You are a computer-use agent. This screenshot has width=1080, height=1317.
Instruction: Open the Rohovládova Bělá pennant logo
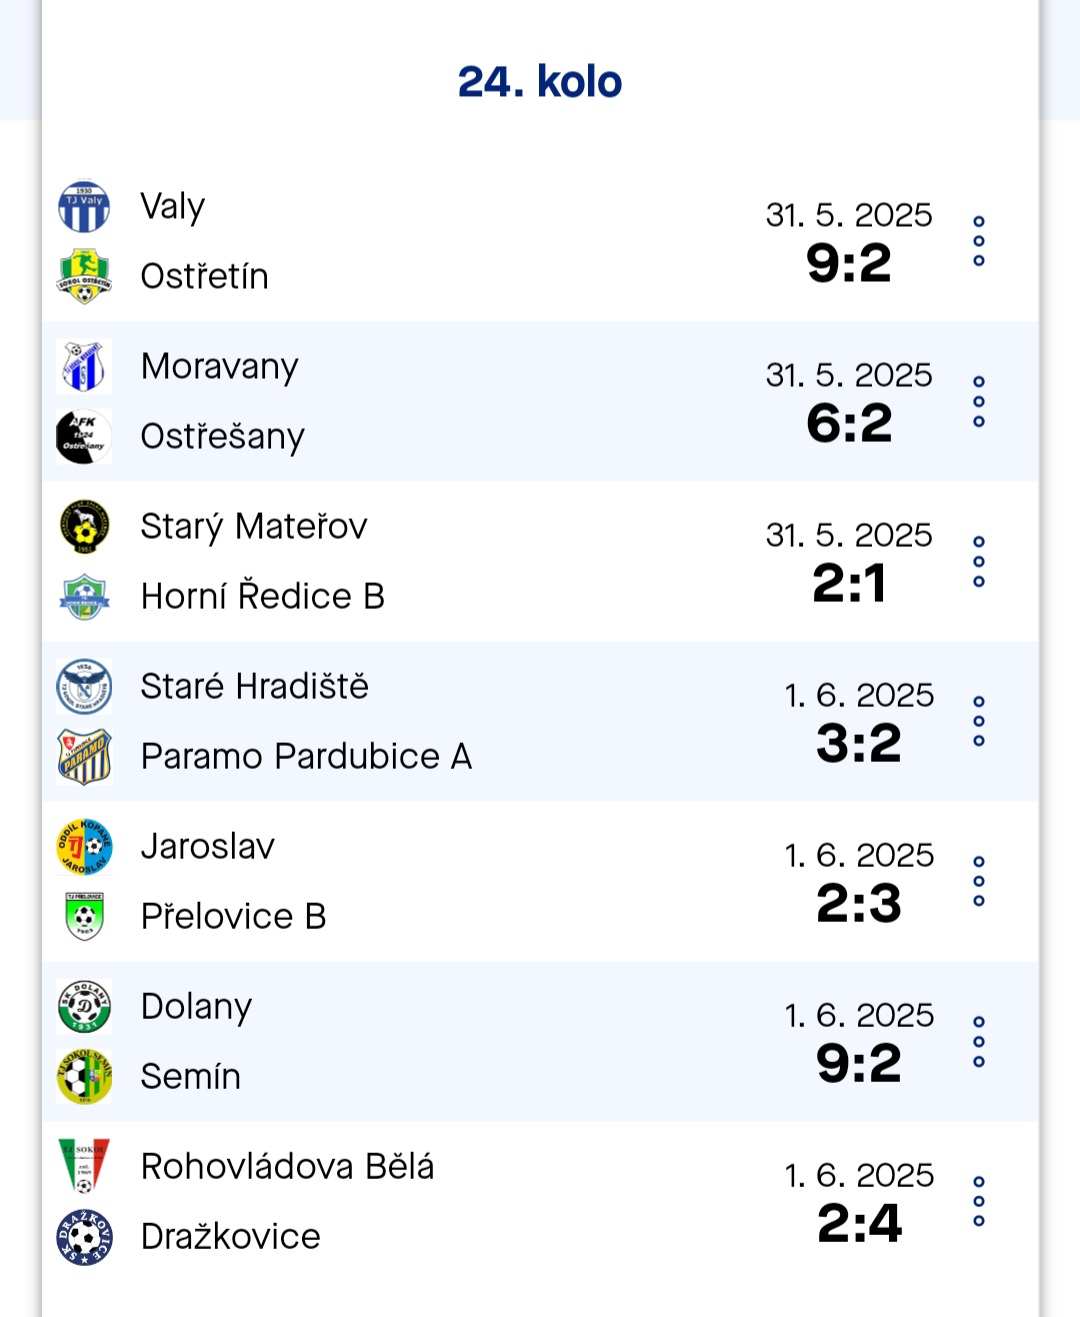coord(84,1167)
